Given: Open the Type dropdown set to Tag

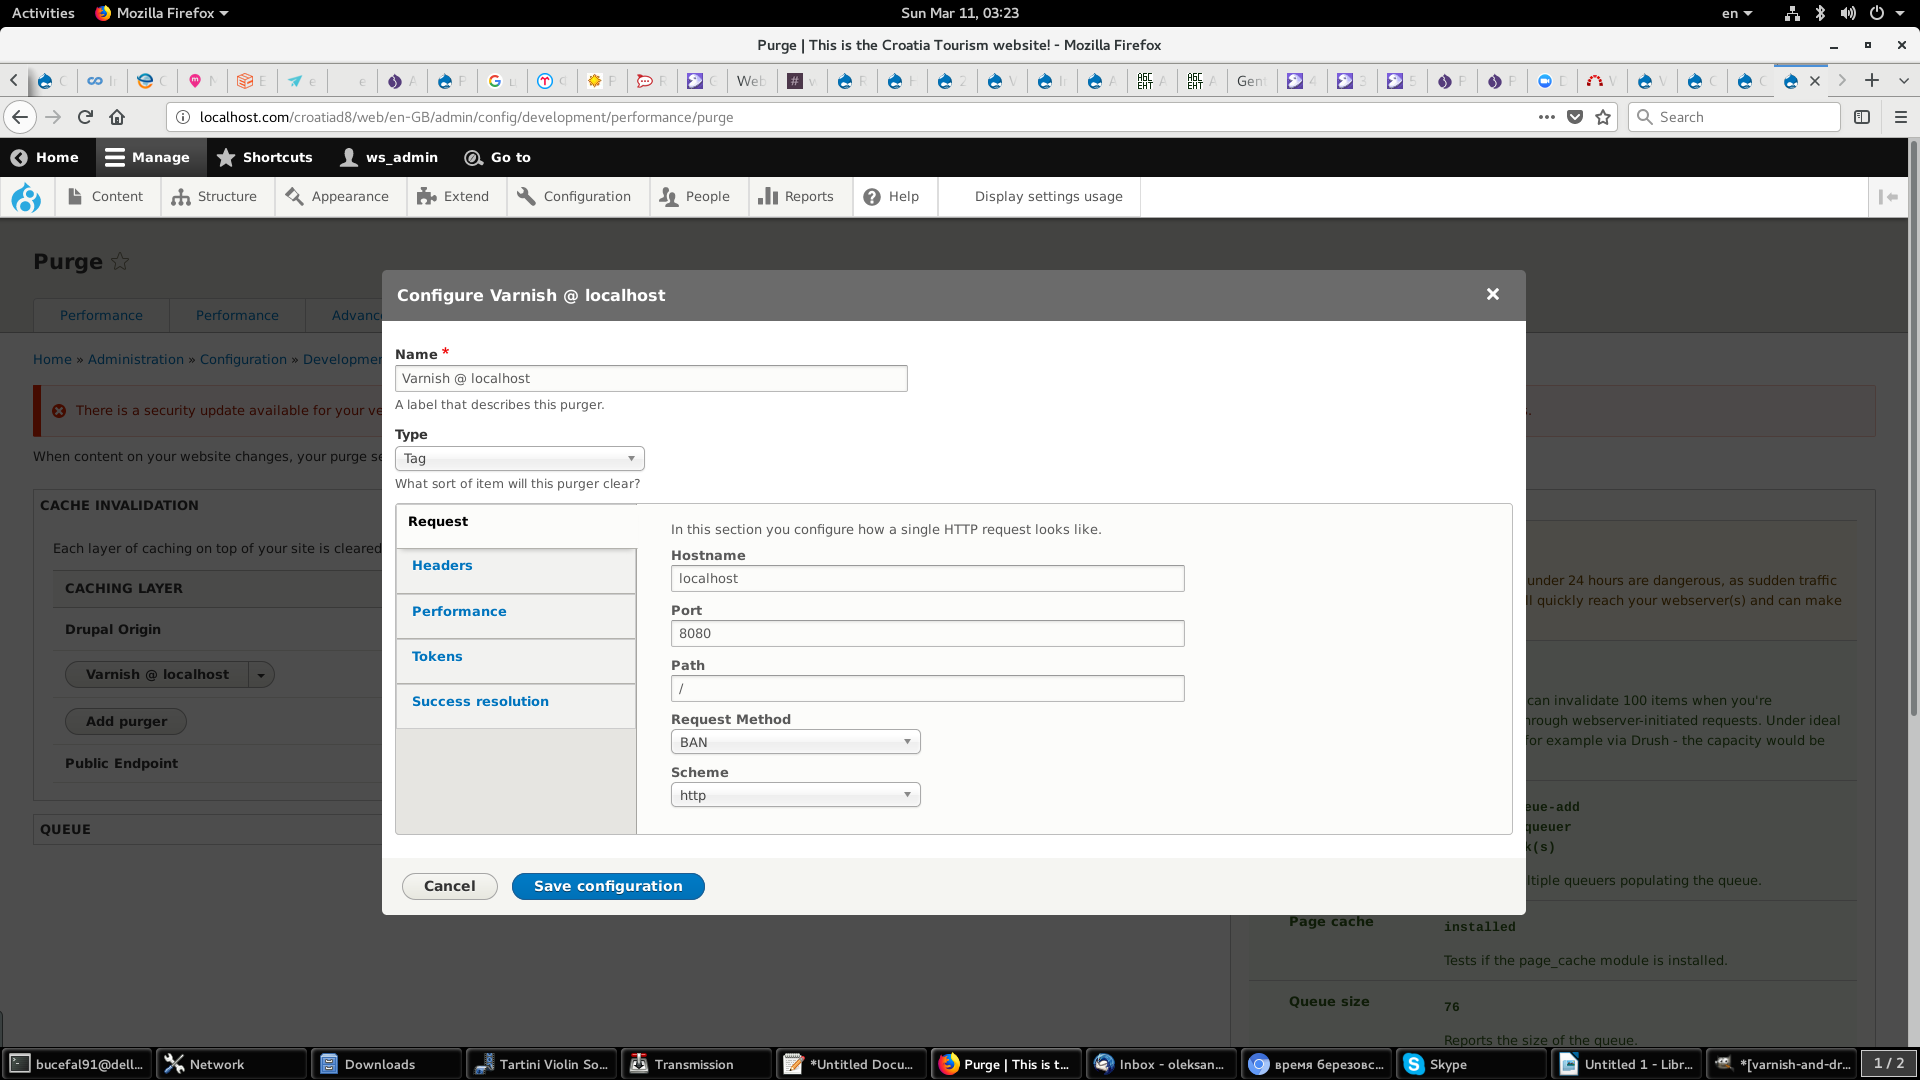Looking at the screenshot, I should 520,458.
